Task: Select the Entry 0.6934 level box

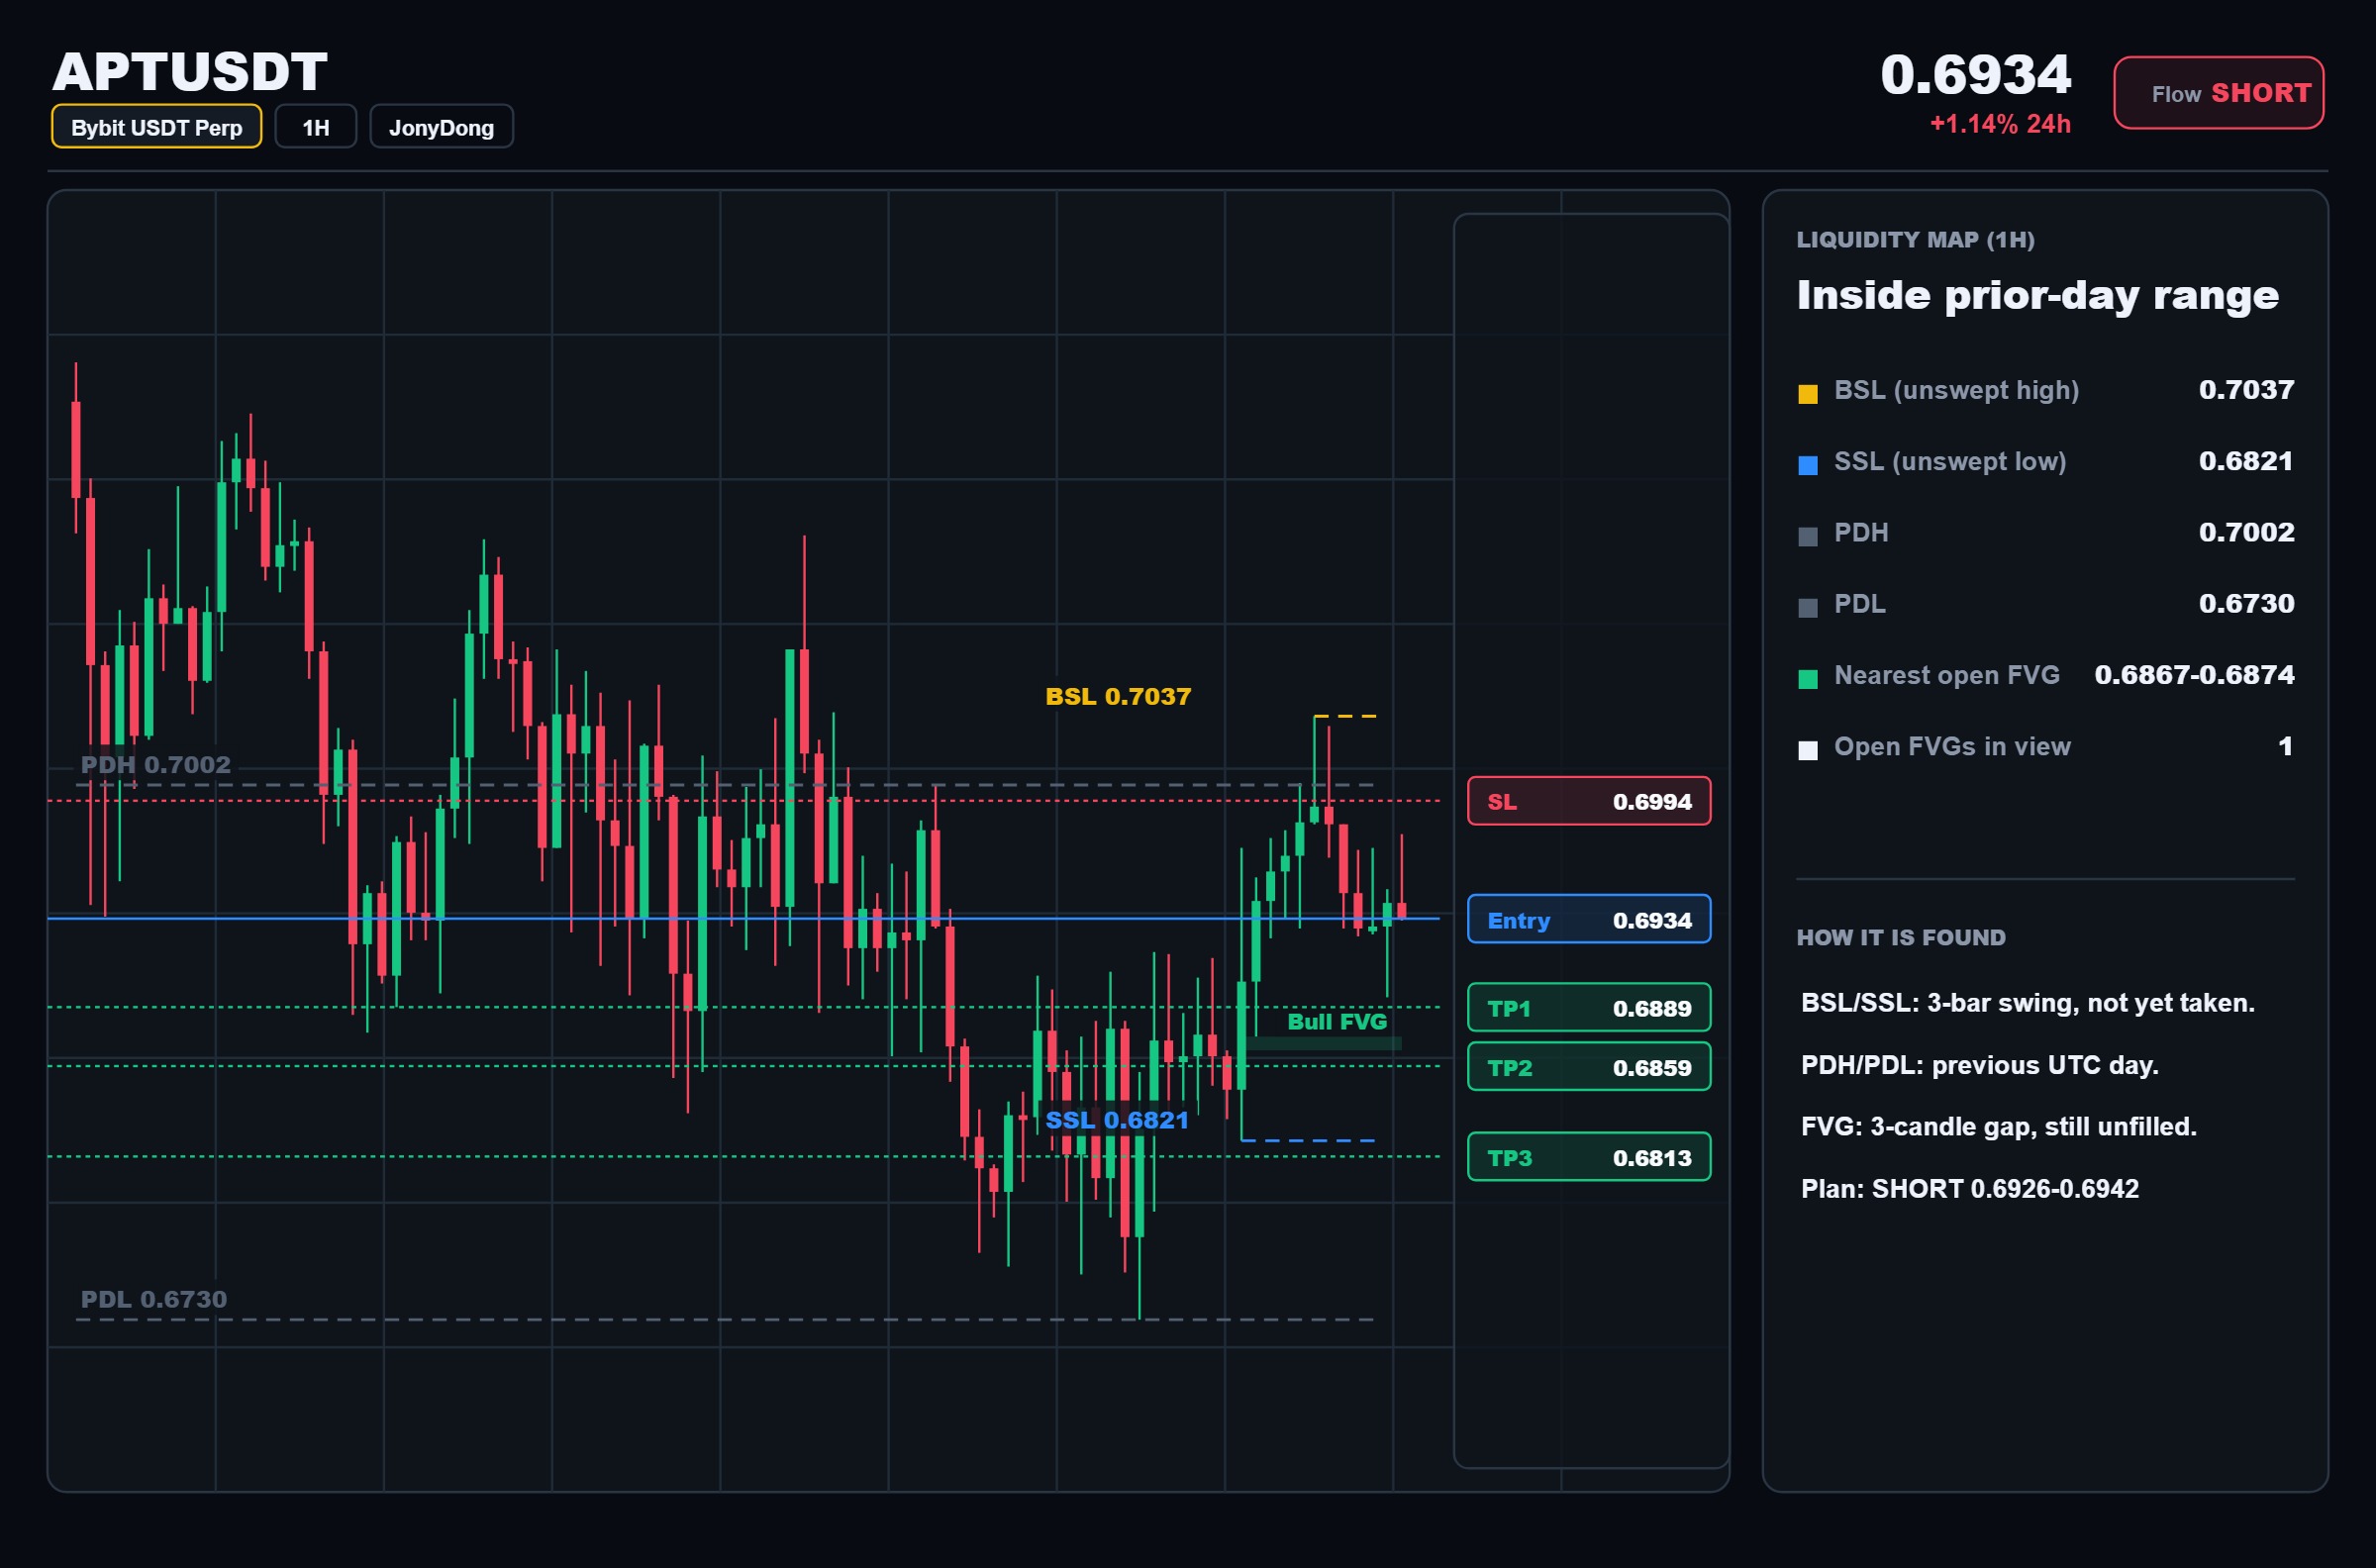Action: (x=1589, y=919)
